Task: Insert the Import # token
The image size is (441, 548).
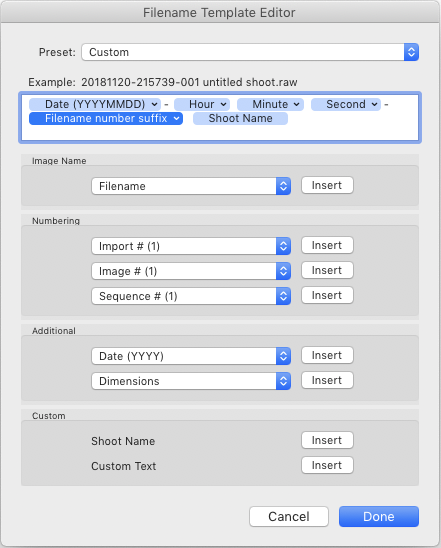Action: click(327, 245)
